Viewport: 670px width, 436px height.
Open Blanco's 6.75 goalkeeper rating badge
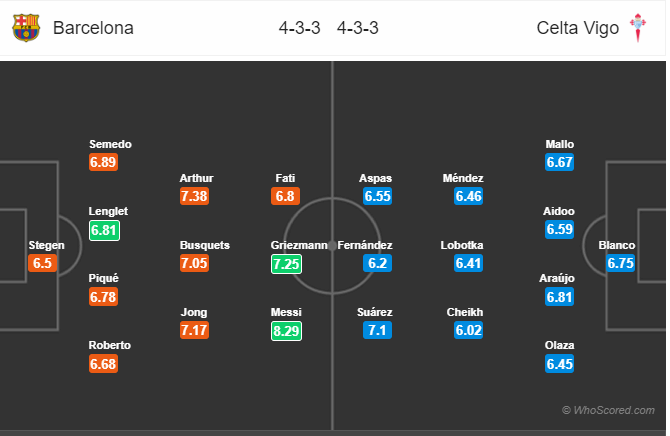pos(620,263)
